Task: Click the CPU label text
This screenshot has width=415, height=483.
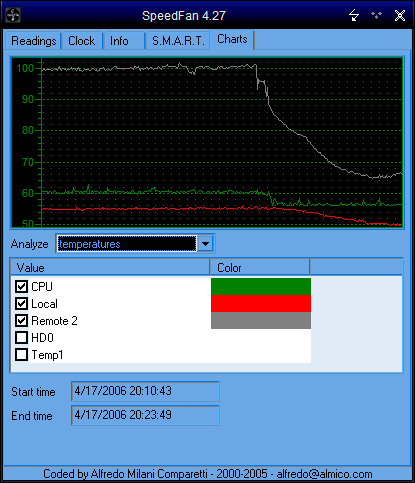Action: (42, 287)
